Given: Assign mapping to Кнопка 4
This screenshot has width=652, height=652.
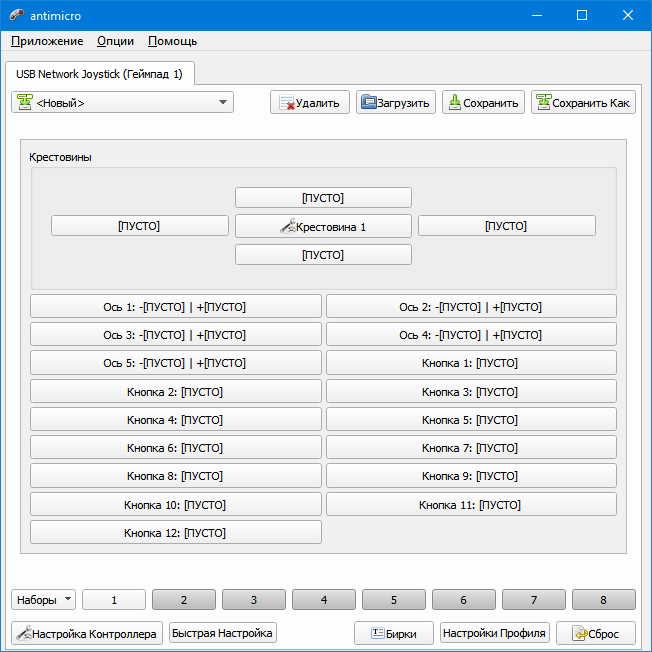Looking at the screenshot, I should coord(175,419).
